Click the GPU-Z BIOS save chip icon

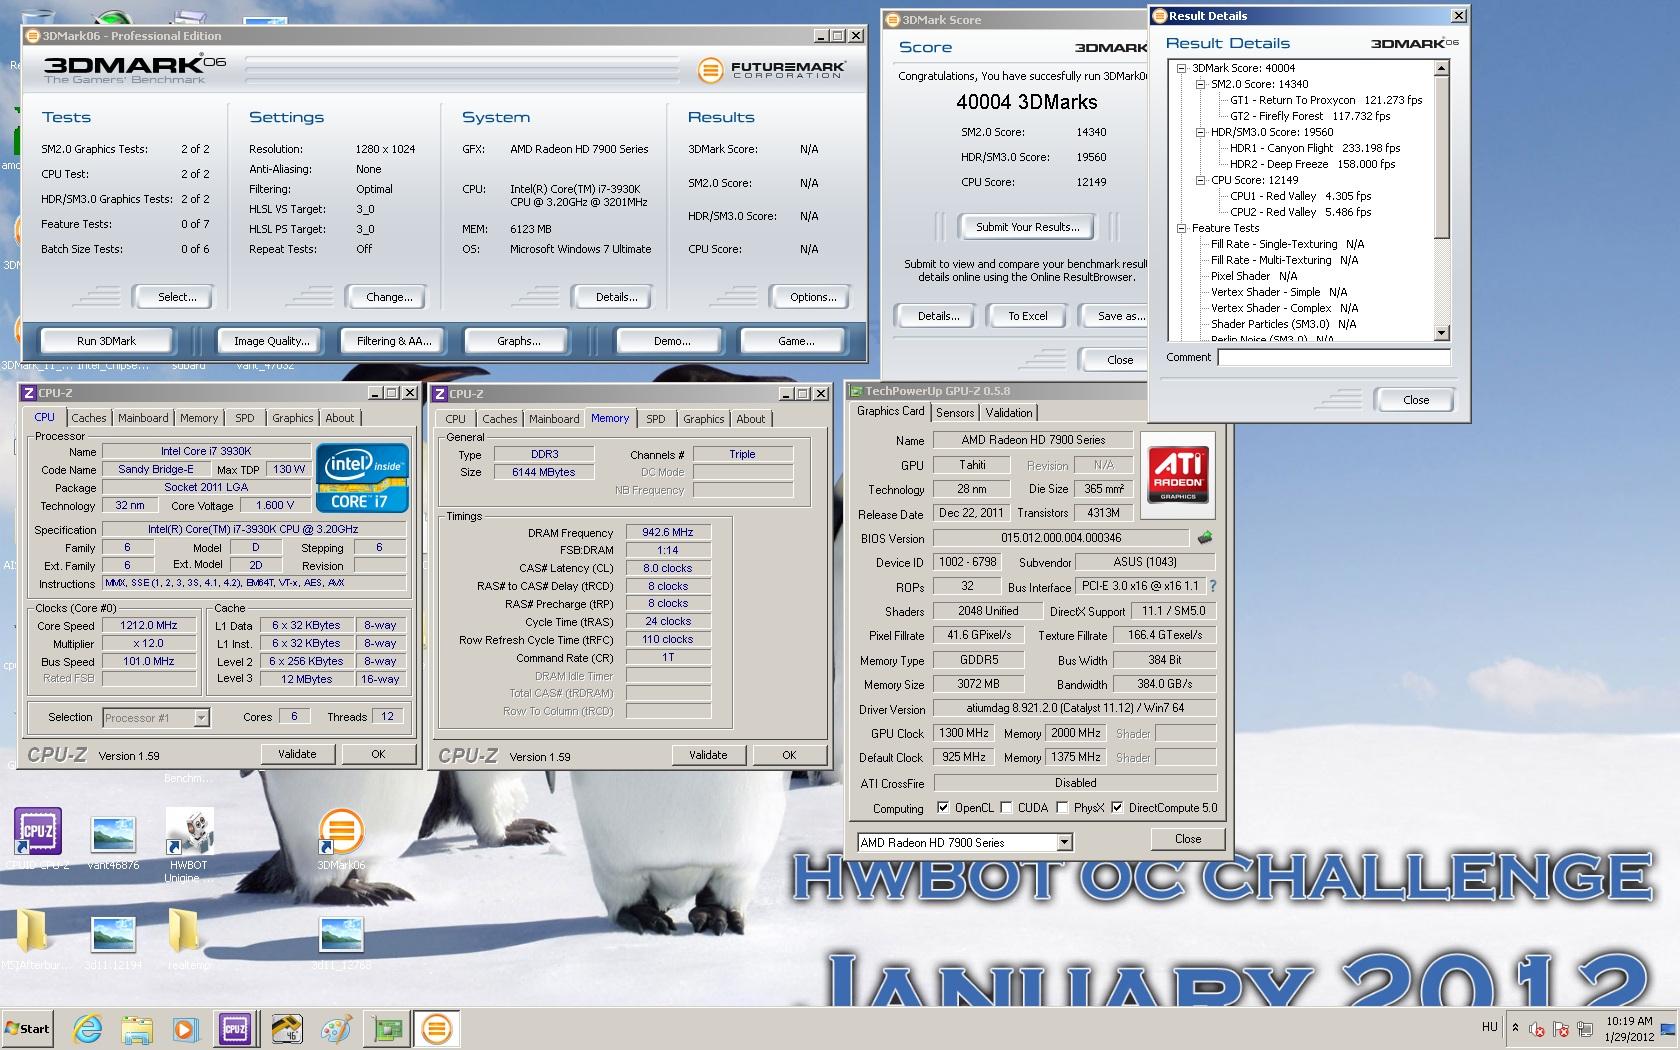coord(1205,538)
